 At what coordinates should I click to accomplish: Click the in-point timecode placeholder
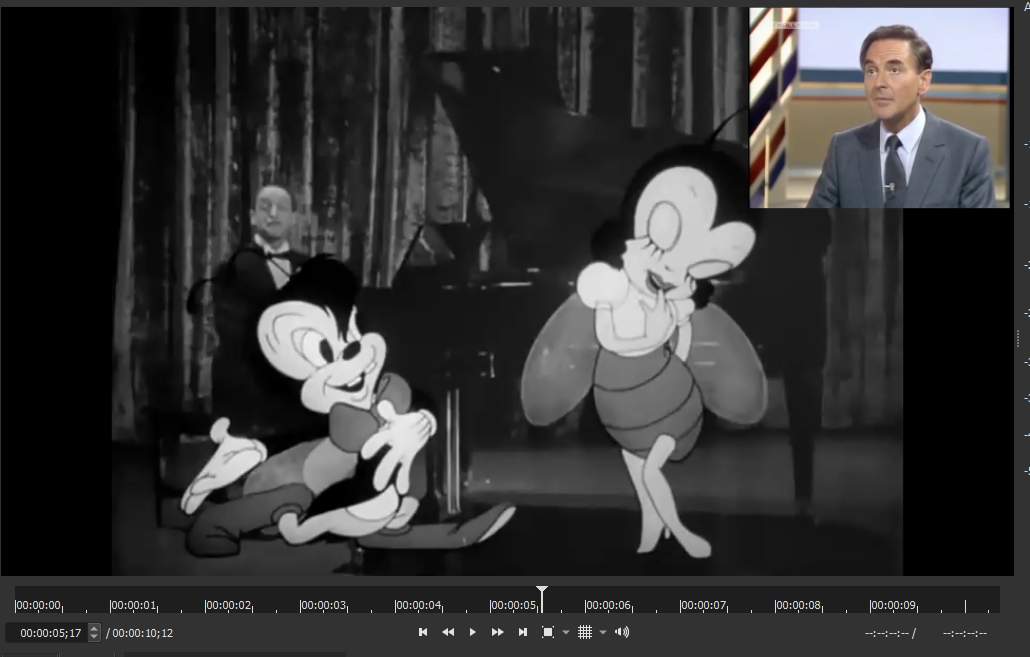coord(887,633)
